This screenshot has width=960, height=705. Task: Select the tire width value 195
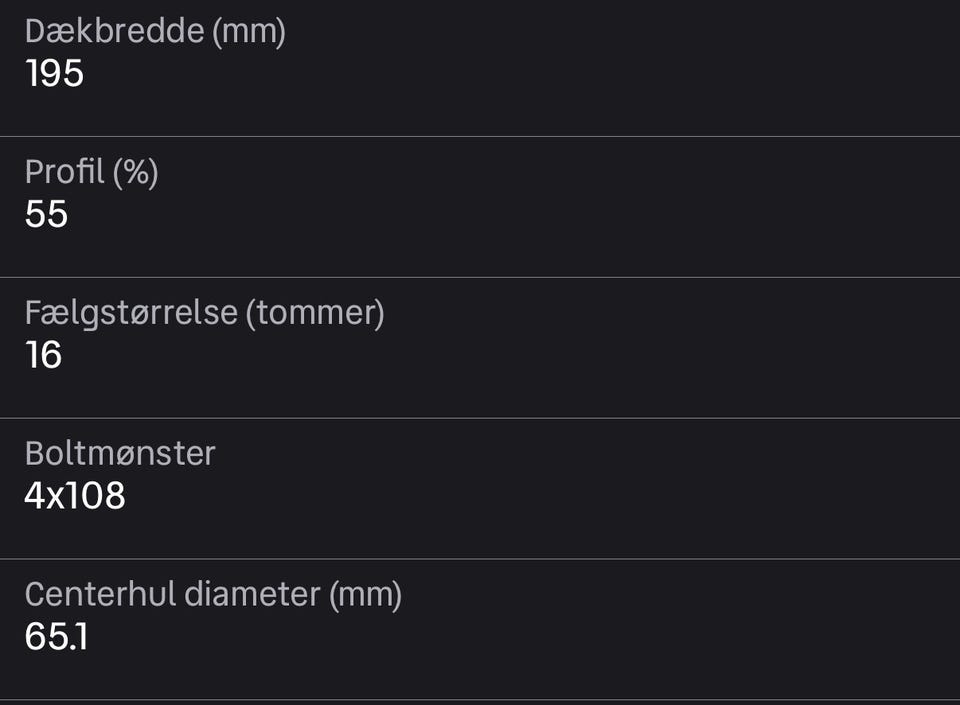click(x=54, y=74)
